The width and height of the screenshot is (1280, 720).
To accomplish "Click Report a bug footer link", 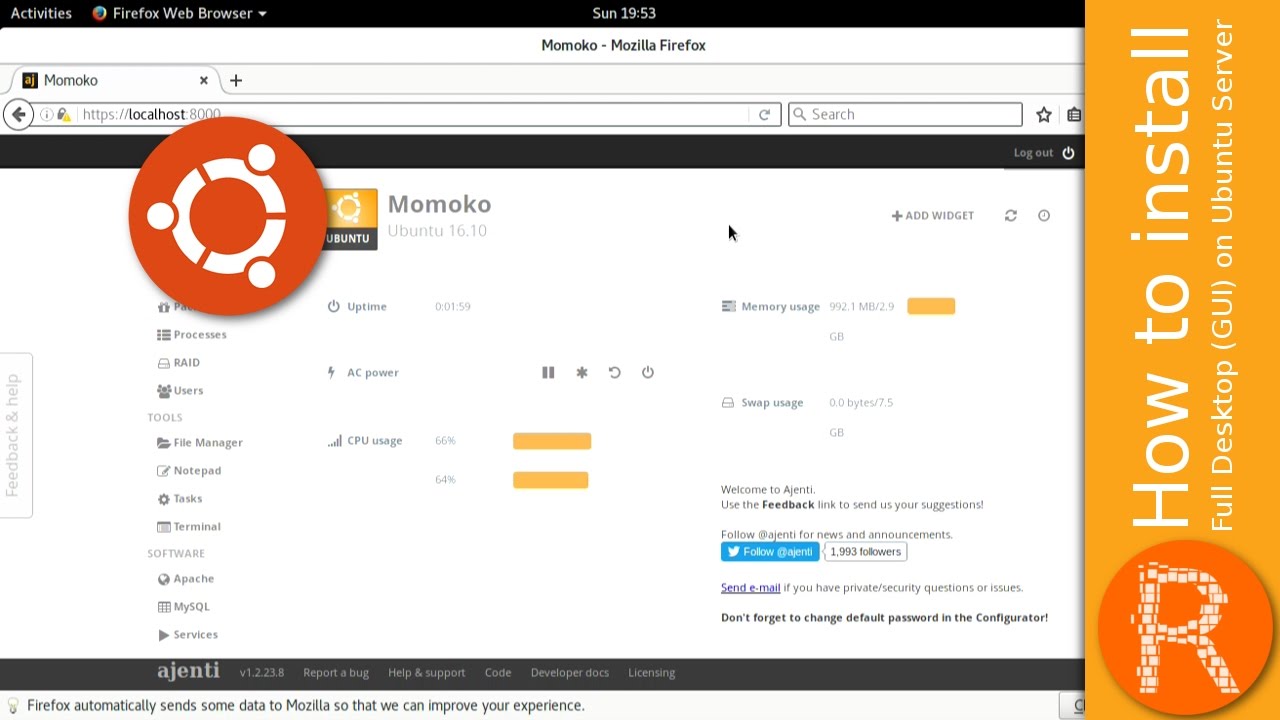I will click(x=336, y=673).
